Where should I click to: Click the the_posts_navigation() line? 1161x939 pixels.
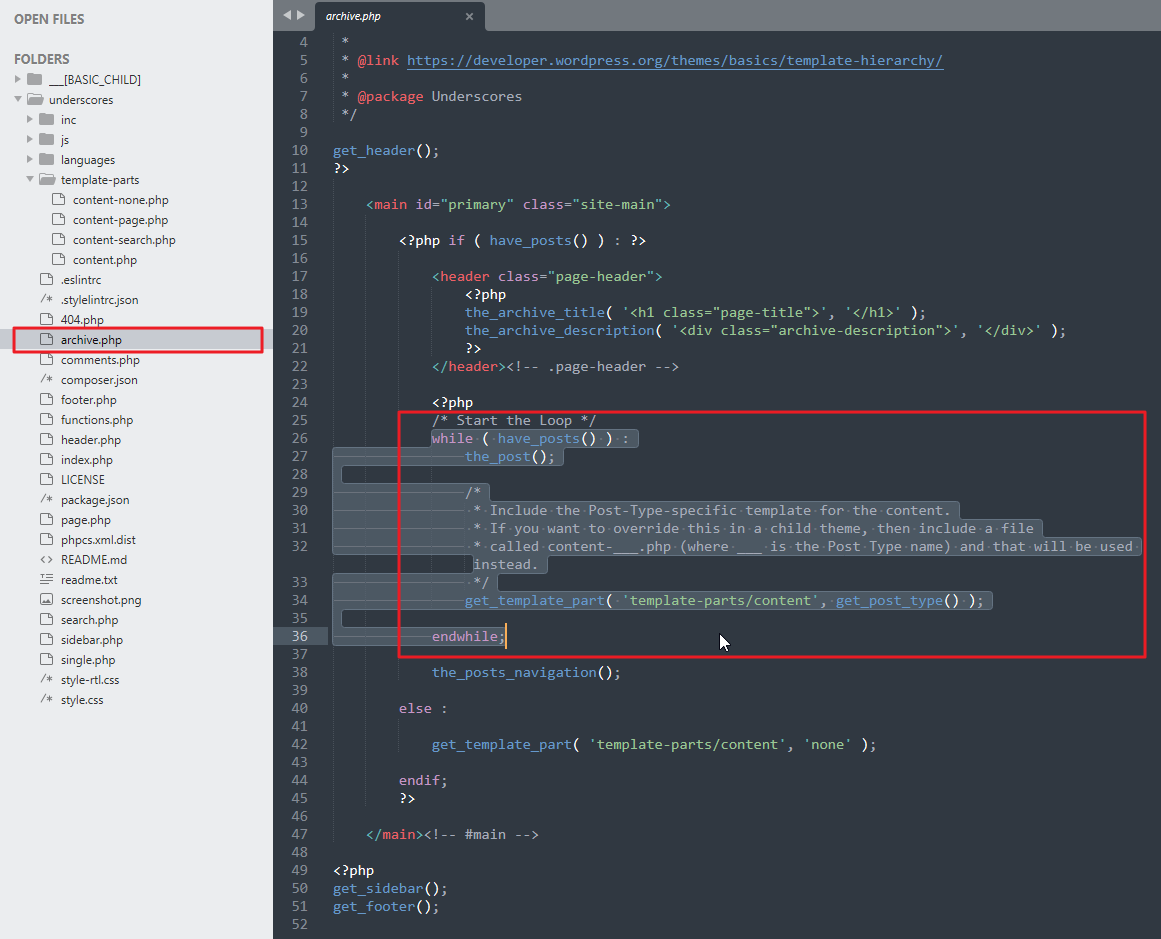coord(526,672)
